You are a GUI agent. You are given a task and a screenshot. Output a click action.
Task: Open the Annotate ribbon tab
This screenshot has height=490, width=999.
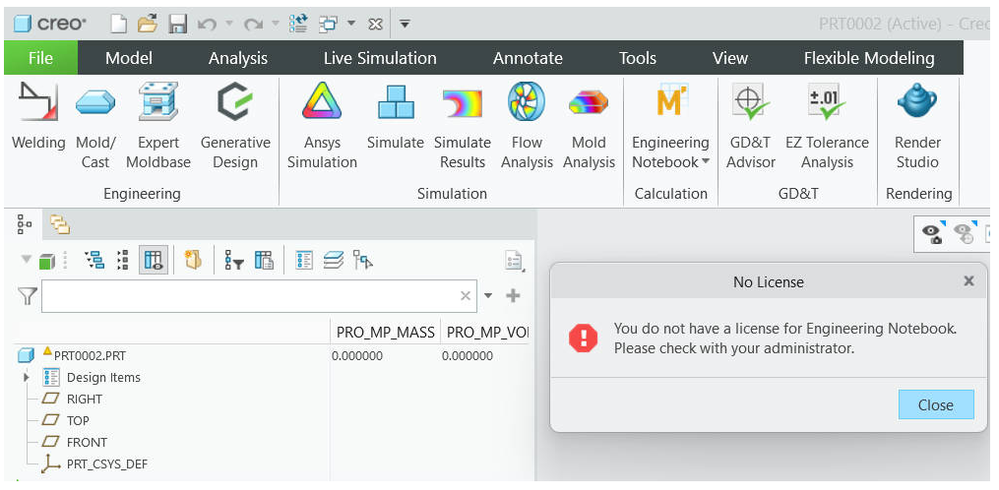click(x=527, y=58)
